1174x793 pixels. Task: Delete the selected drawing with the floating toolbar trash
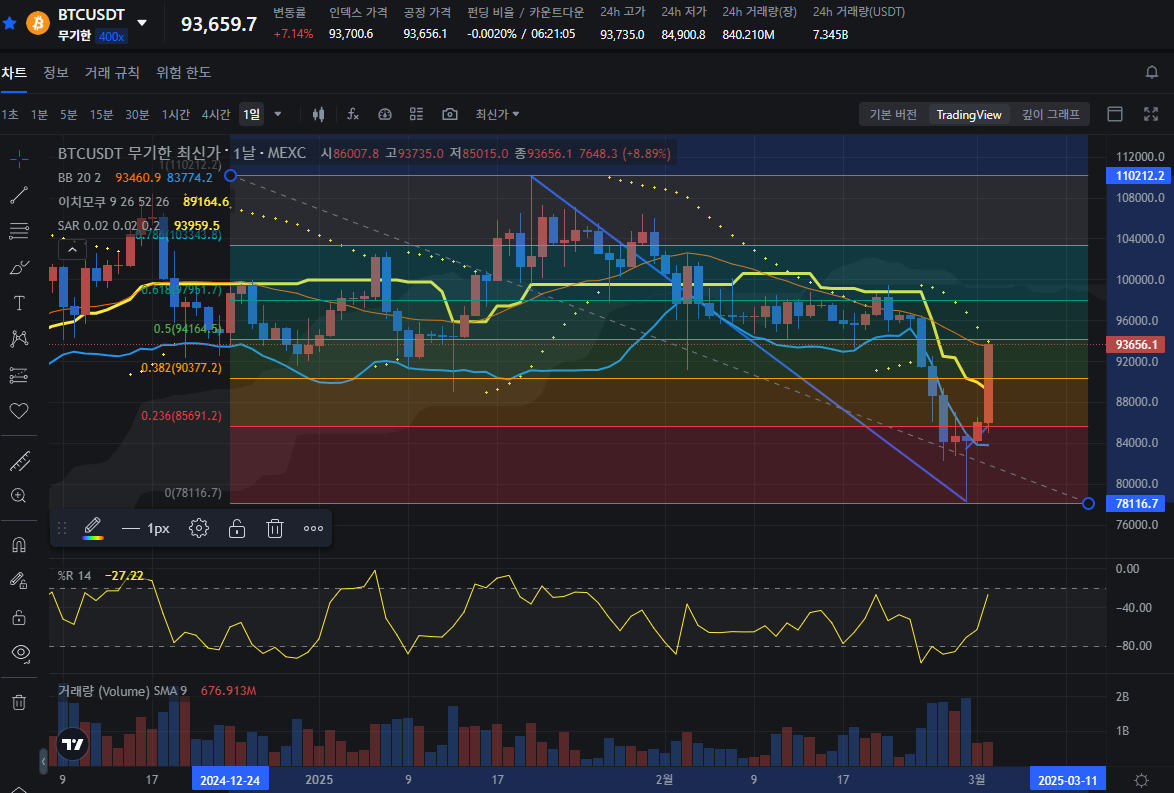[275, 528]
